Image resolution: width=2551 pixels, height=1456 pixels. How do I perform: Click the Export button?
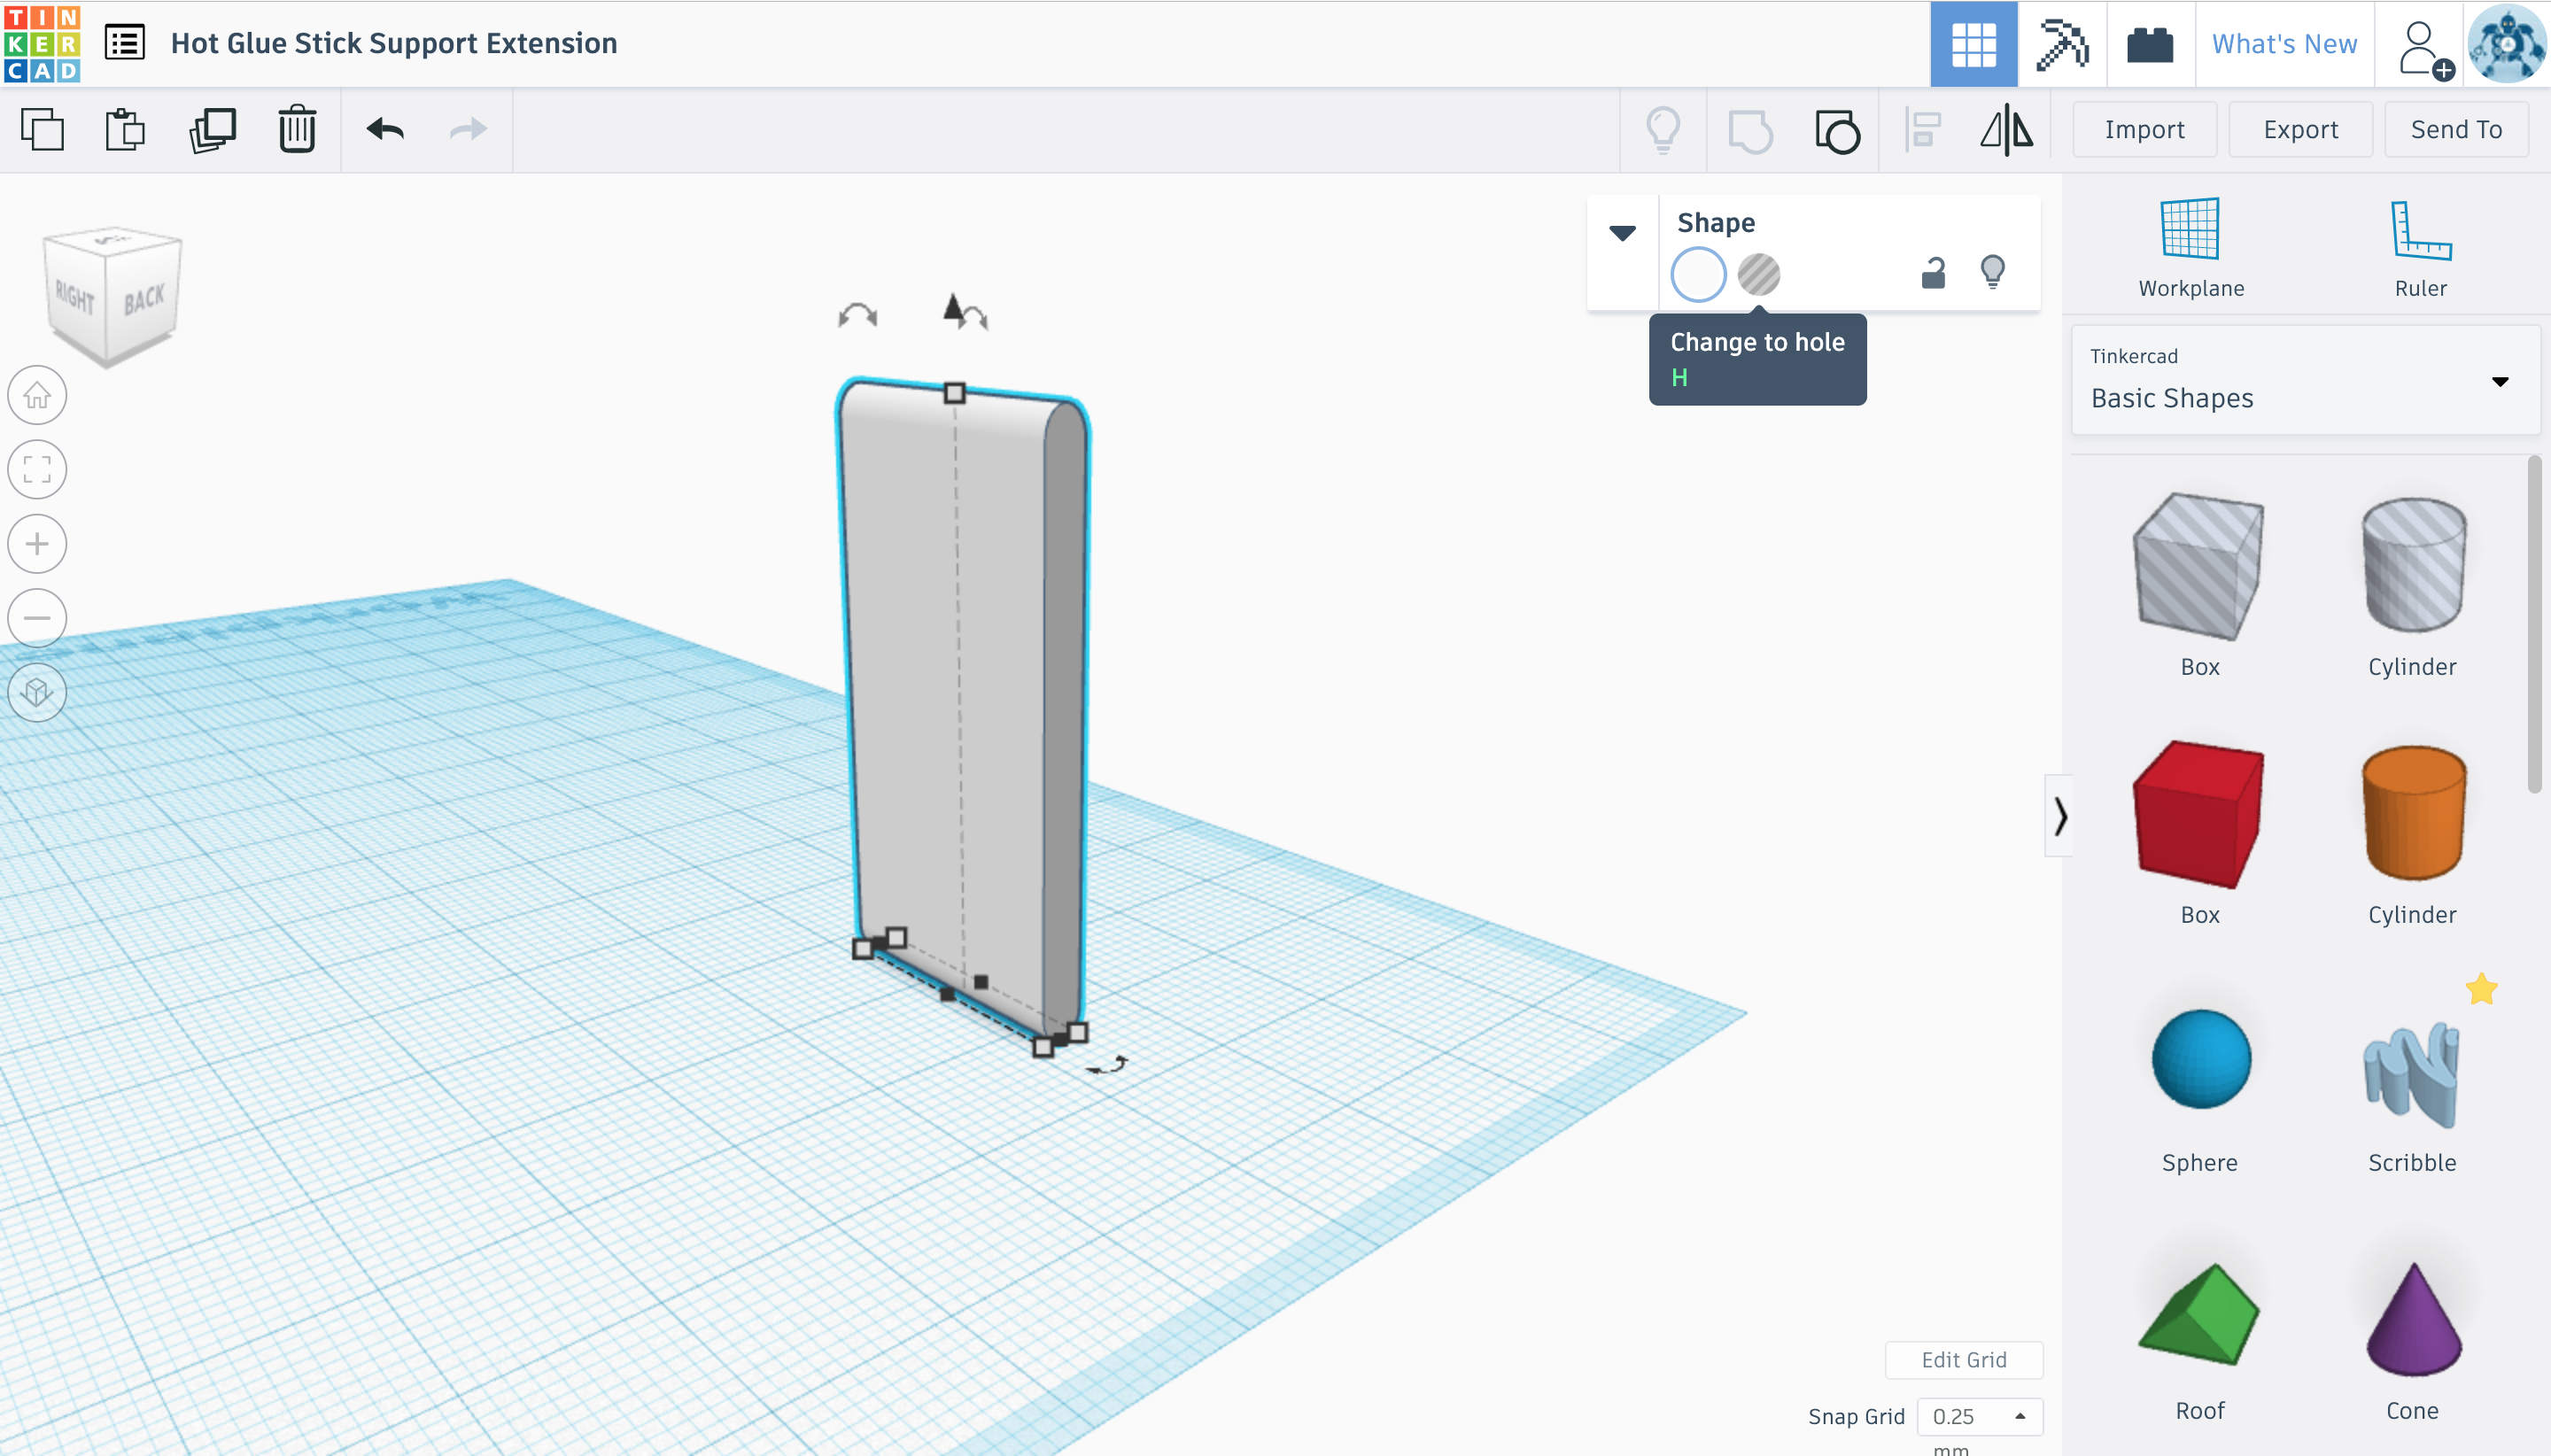click(2300, 130)
